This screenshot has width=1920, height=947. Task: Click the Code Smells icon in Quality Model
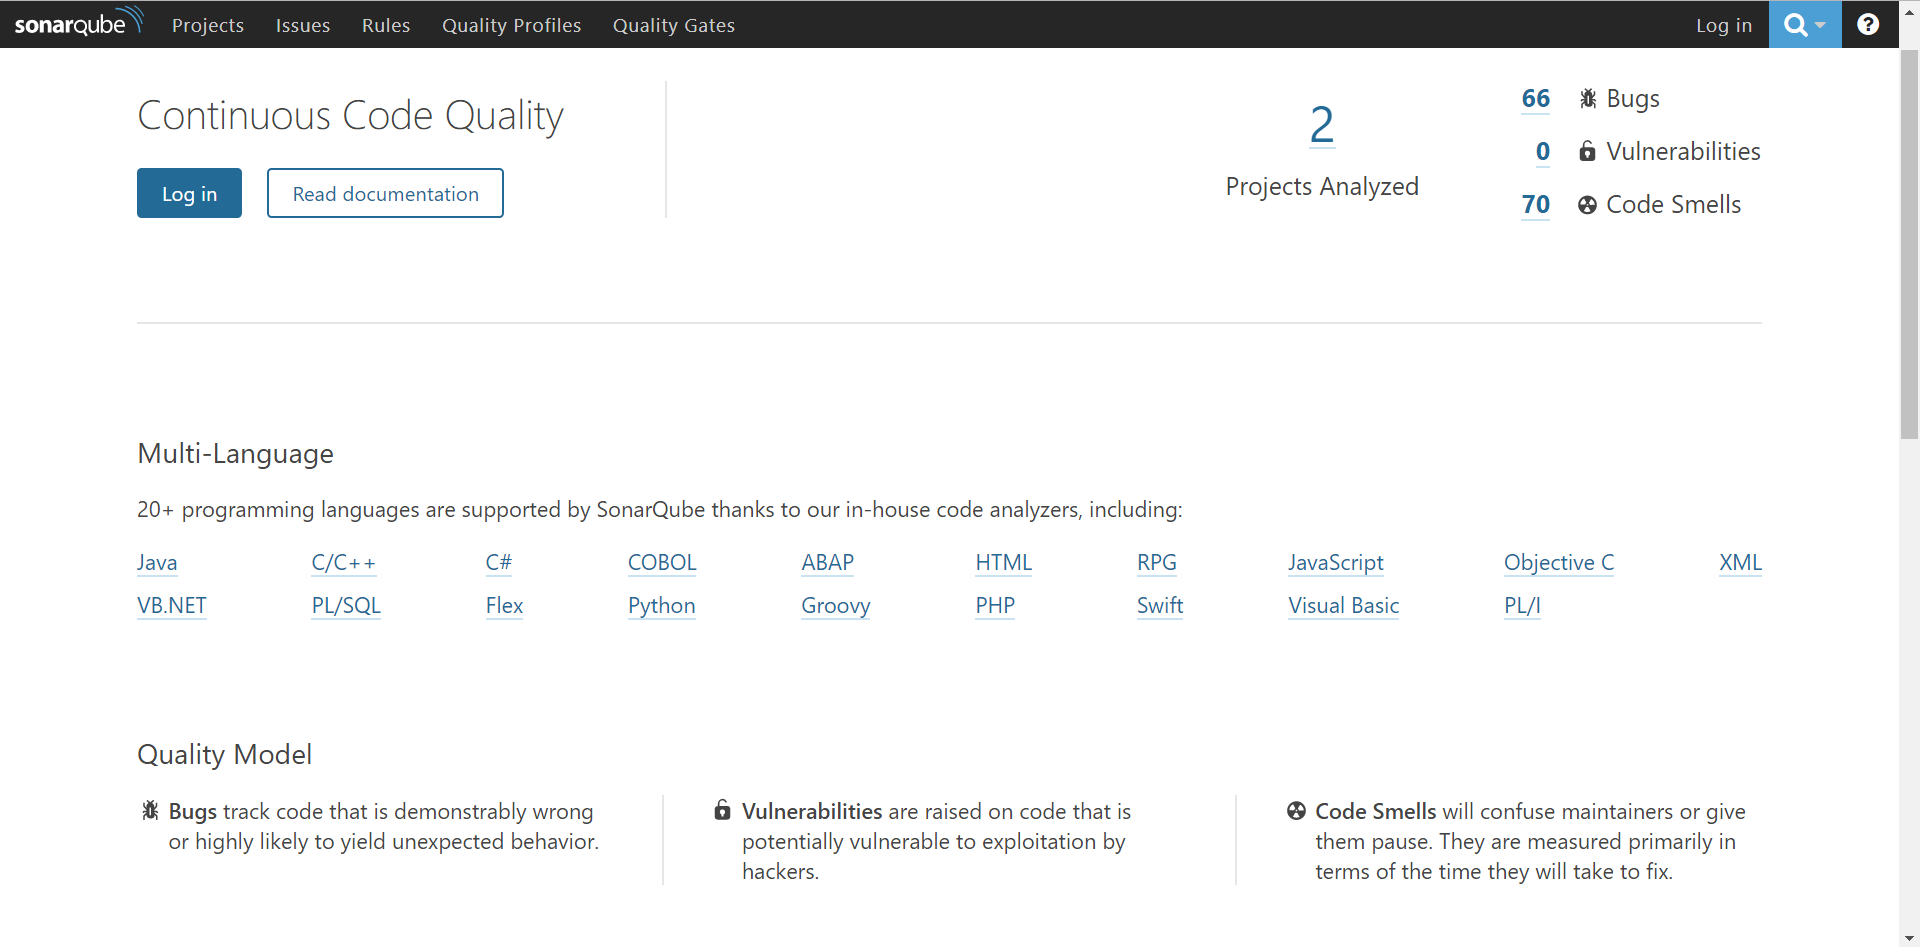pyautogui.click(x=1296, y=810)
